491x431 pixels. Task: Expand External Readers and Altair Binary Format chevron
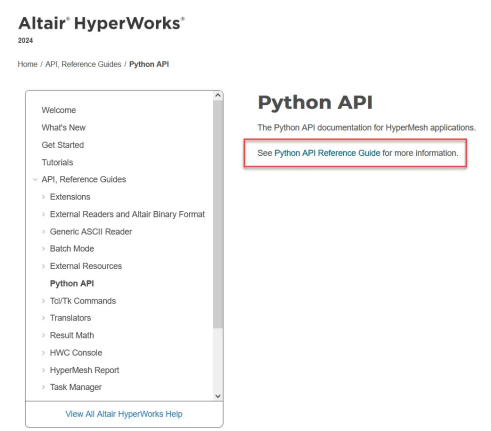pyautogui.click(x=43, y=214)
